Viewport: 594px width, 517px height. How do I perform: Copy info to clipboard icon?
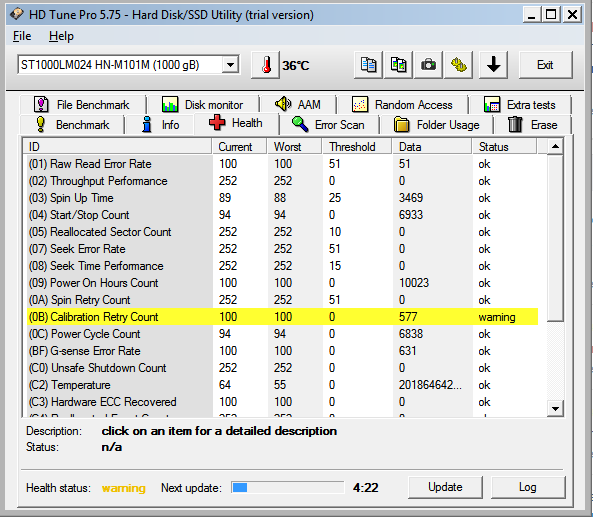(368, 65)
